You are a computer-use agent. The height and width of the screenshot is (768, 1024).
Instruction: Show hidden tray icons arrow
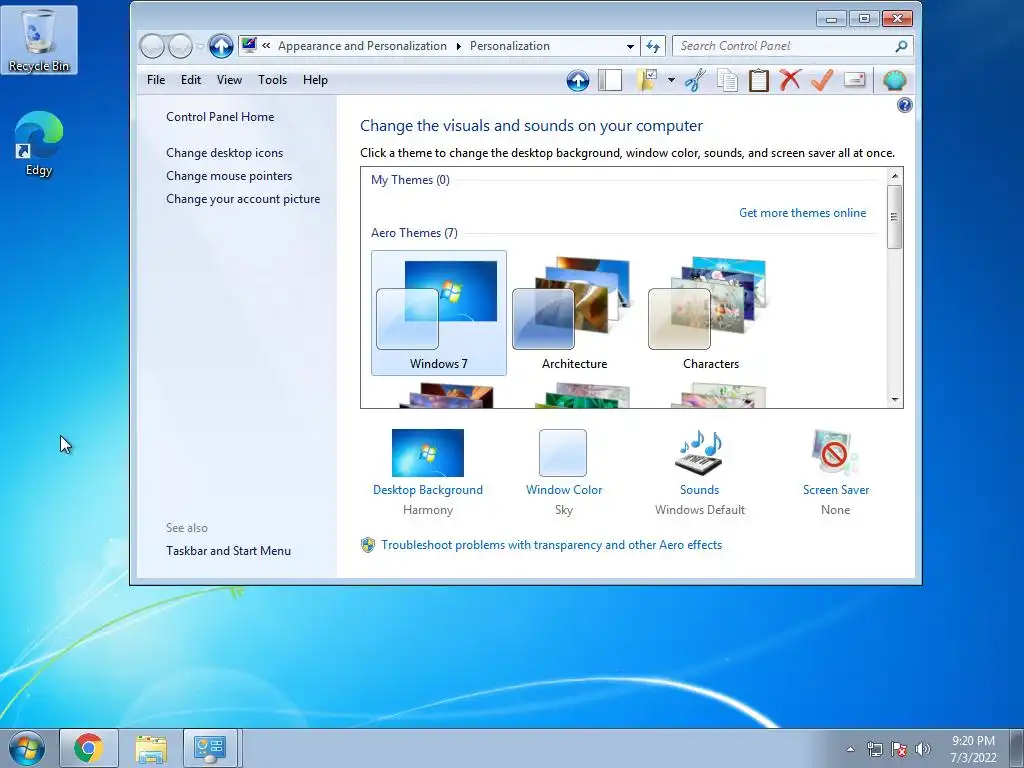pyautogui.click(x=850, y=749)
